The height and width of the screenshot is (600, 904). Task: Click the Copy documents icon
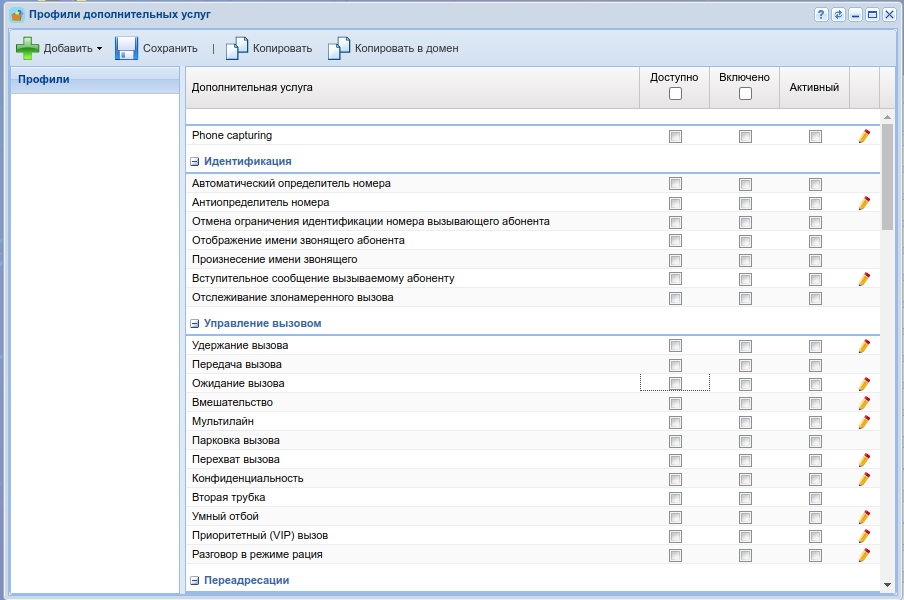[236, 48]
